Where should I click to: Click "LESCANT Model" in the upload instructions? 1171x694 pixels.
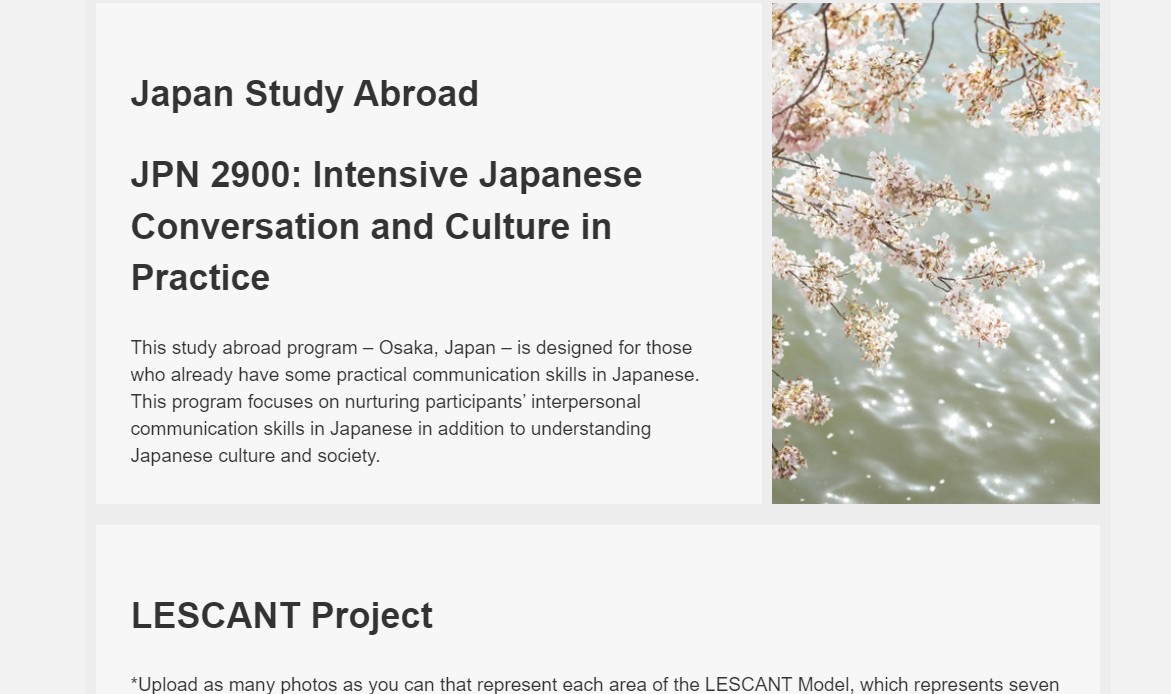772,685
